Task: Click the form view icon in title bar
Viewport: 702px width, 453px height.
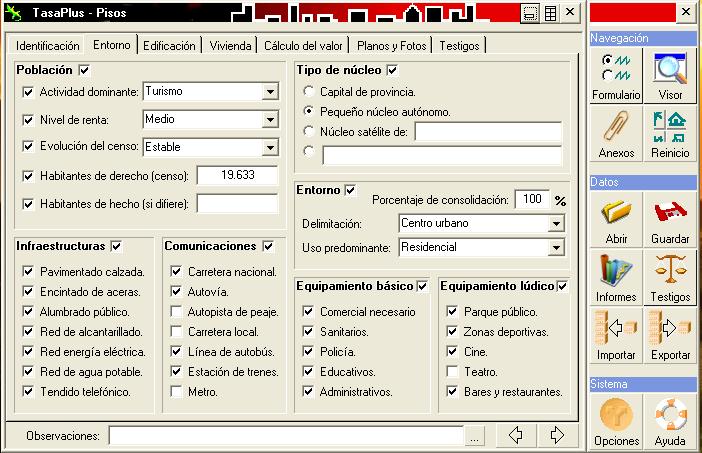Action: click(x=529, y=13)
